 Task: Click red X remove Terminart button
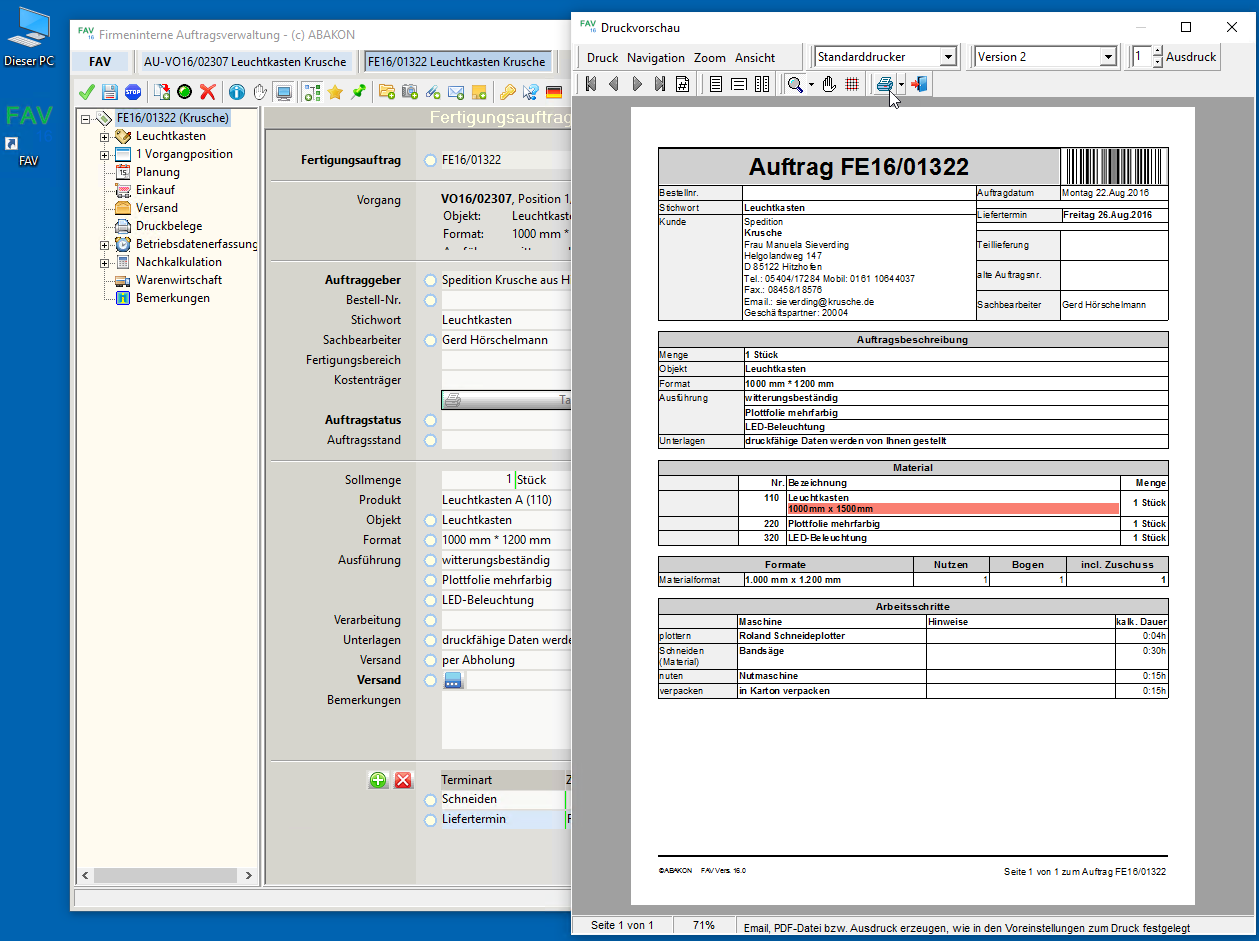tap(403, 780)
